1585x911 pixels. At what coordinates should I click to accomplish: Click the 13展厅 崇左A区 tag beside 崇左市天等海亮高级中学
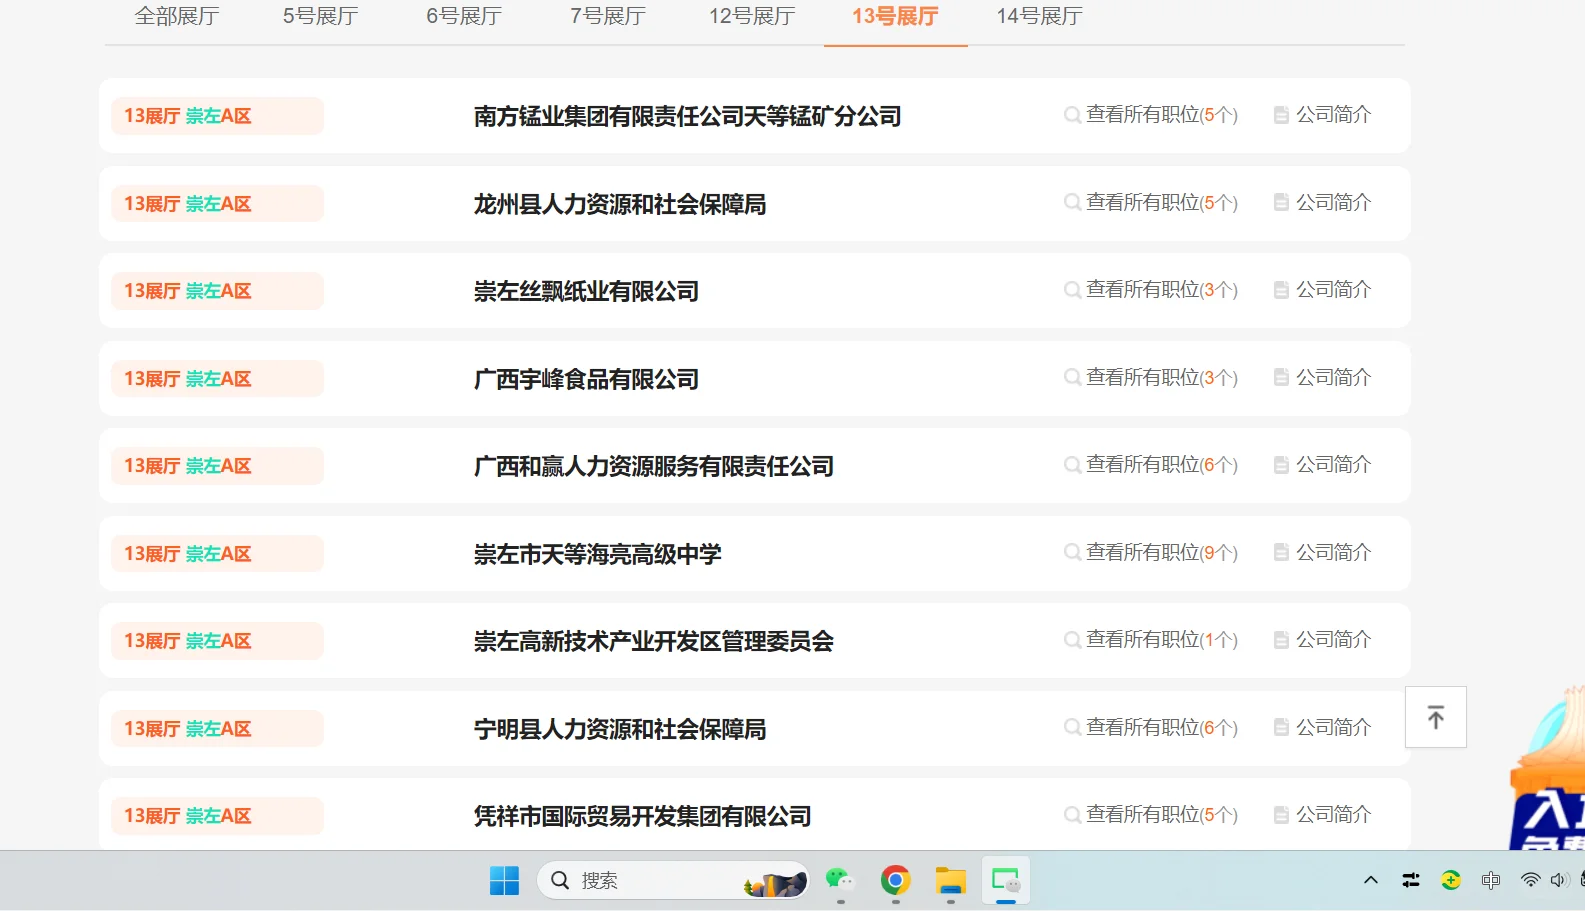point(217,554)
